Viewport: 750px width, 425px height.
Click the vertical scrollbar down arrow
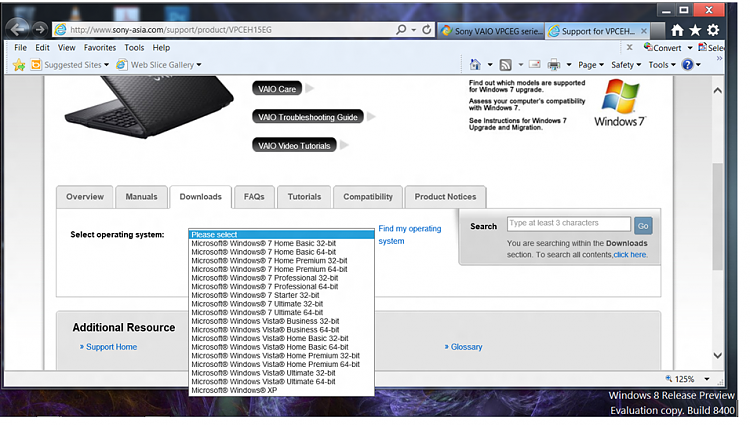pyautogui.click(x=717, y=355)
